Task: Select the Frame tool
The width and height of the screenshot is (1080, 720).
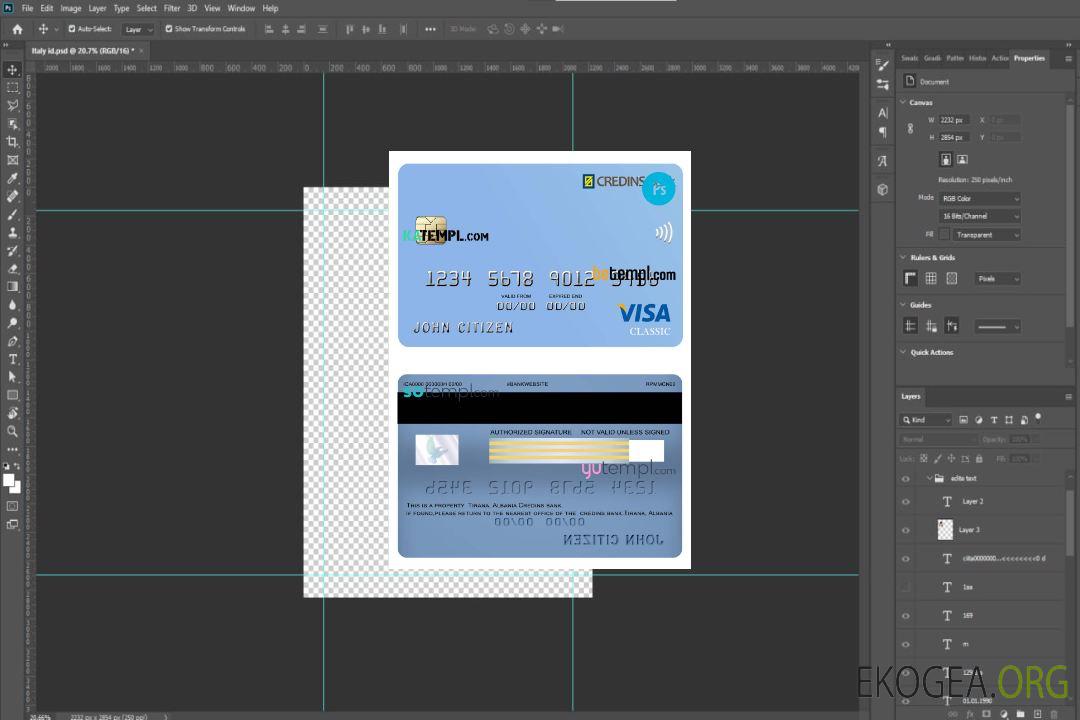Action: (12, 160)
